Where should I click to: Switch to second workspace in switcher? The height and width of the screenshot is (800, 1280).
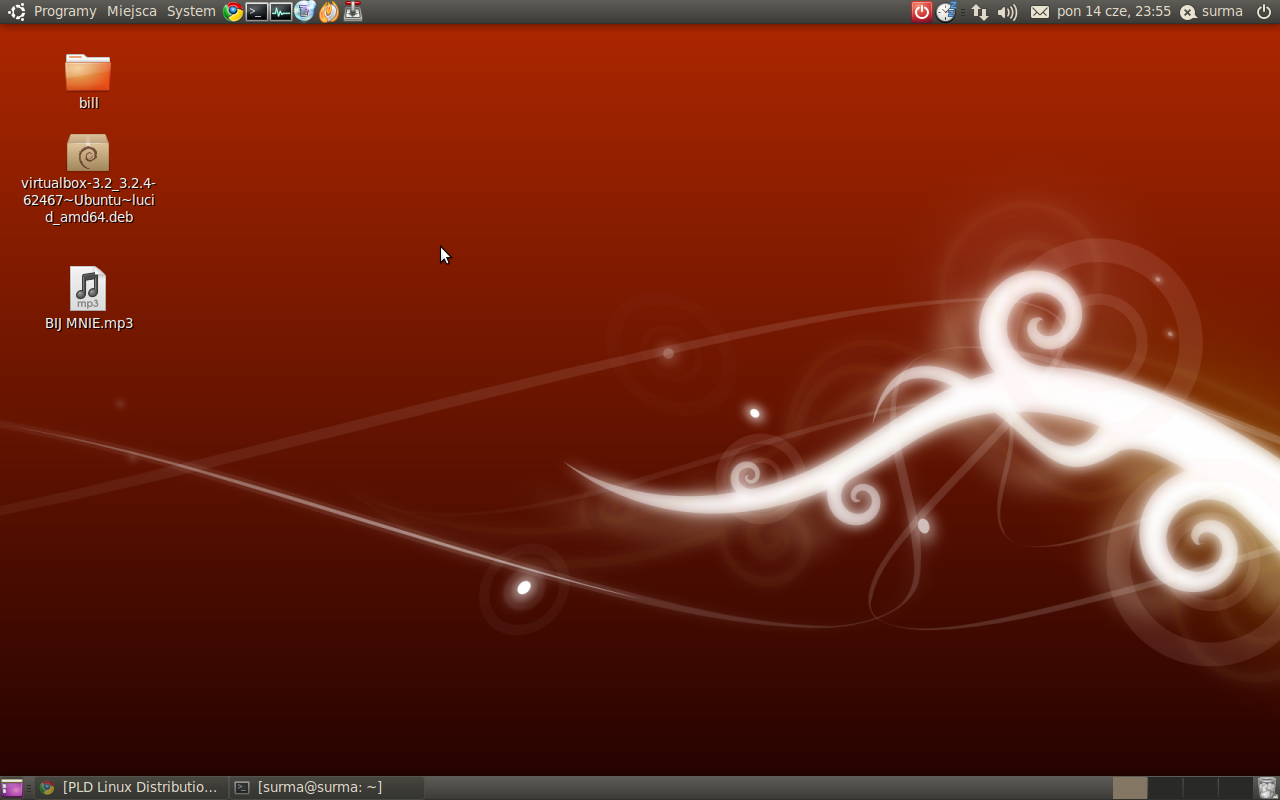1165,788
